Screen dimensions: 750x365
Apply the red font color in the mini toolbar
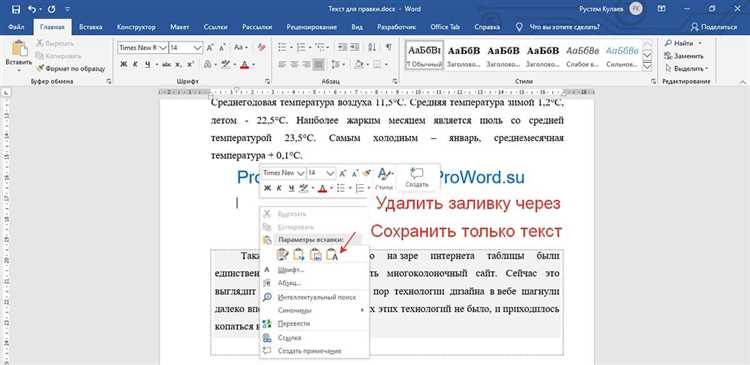coord(322,188)
